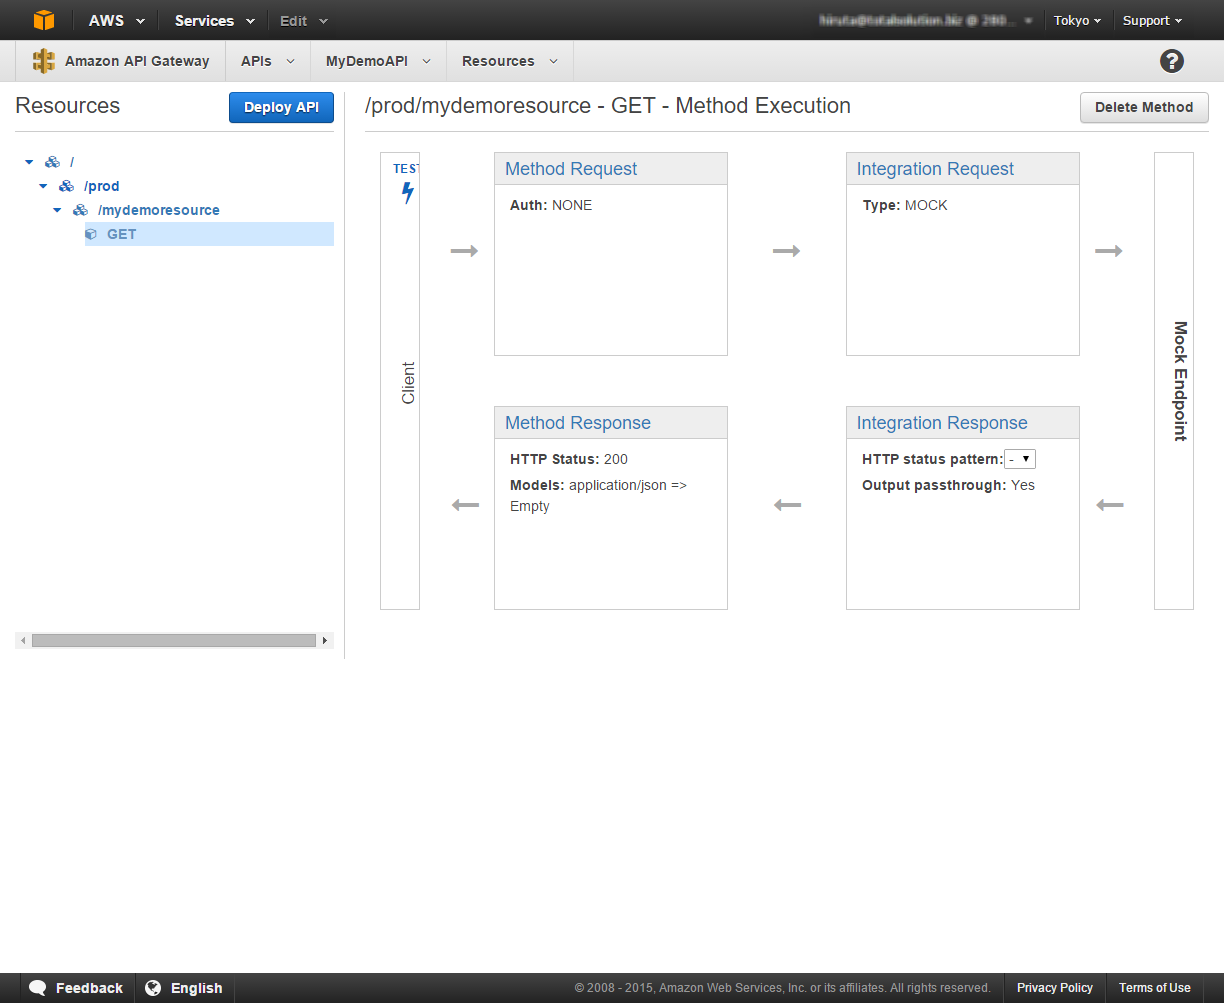Open the blurred account name menu
The width and height of the screenshot is (1224, 1003).
(926, 20)
